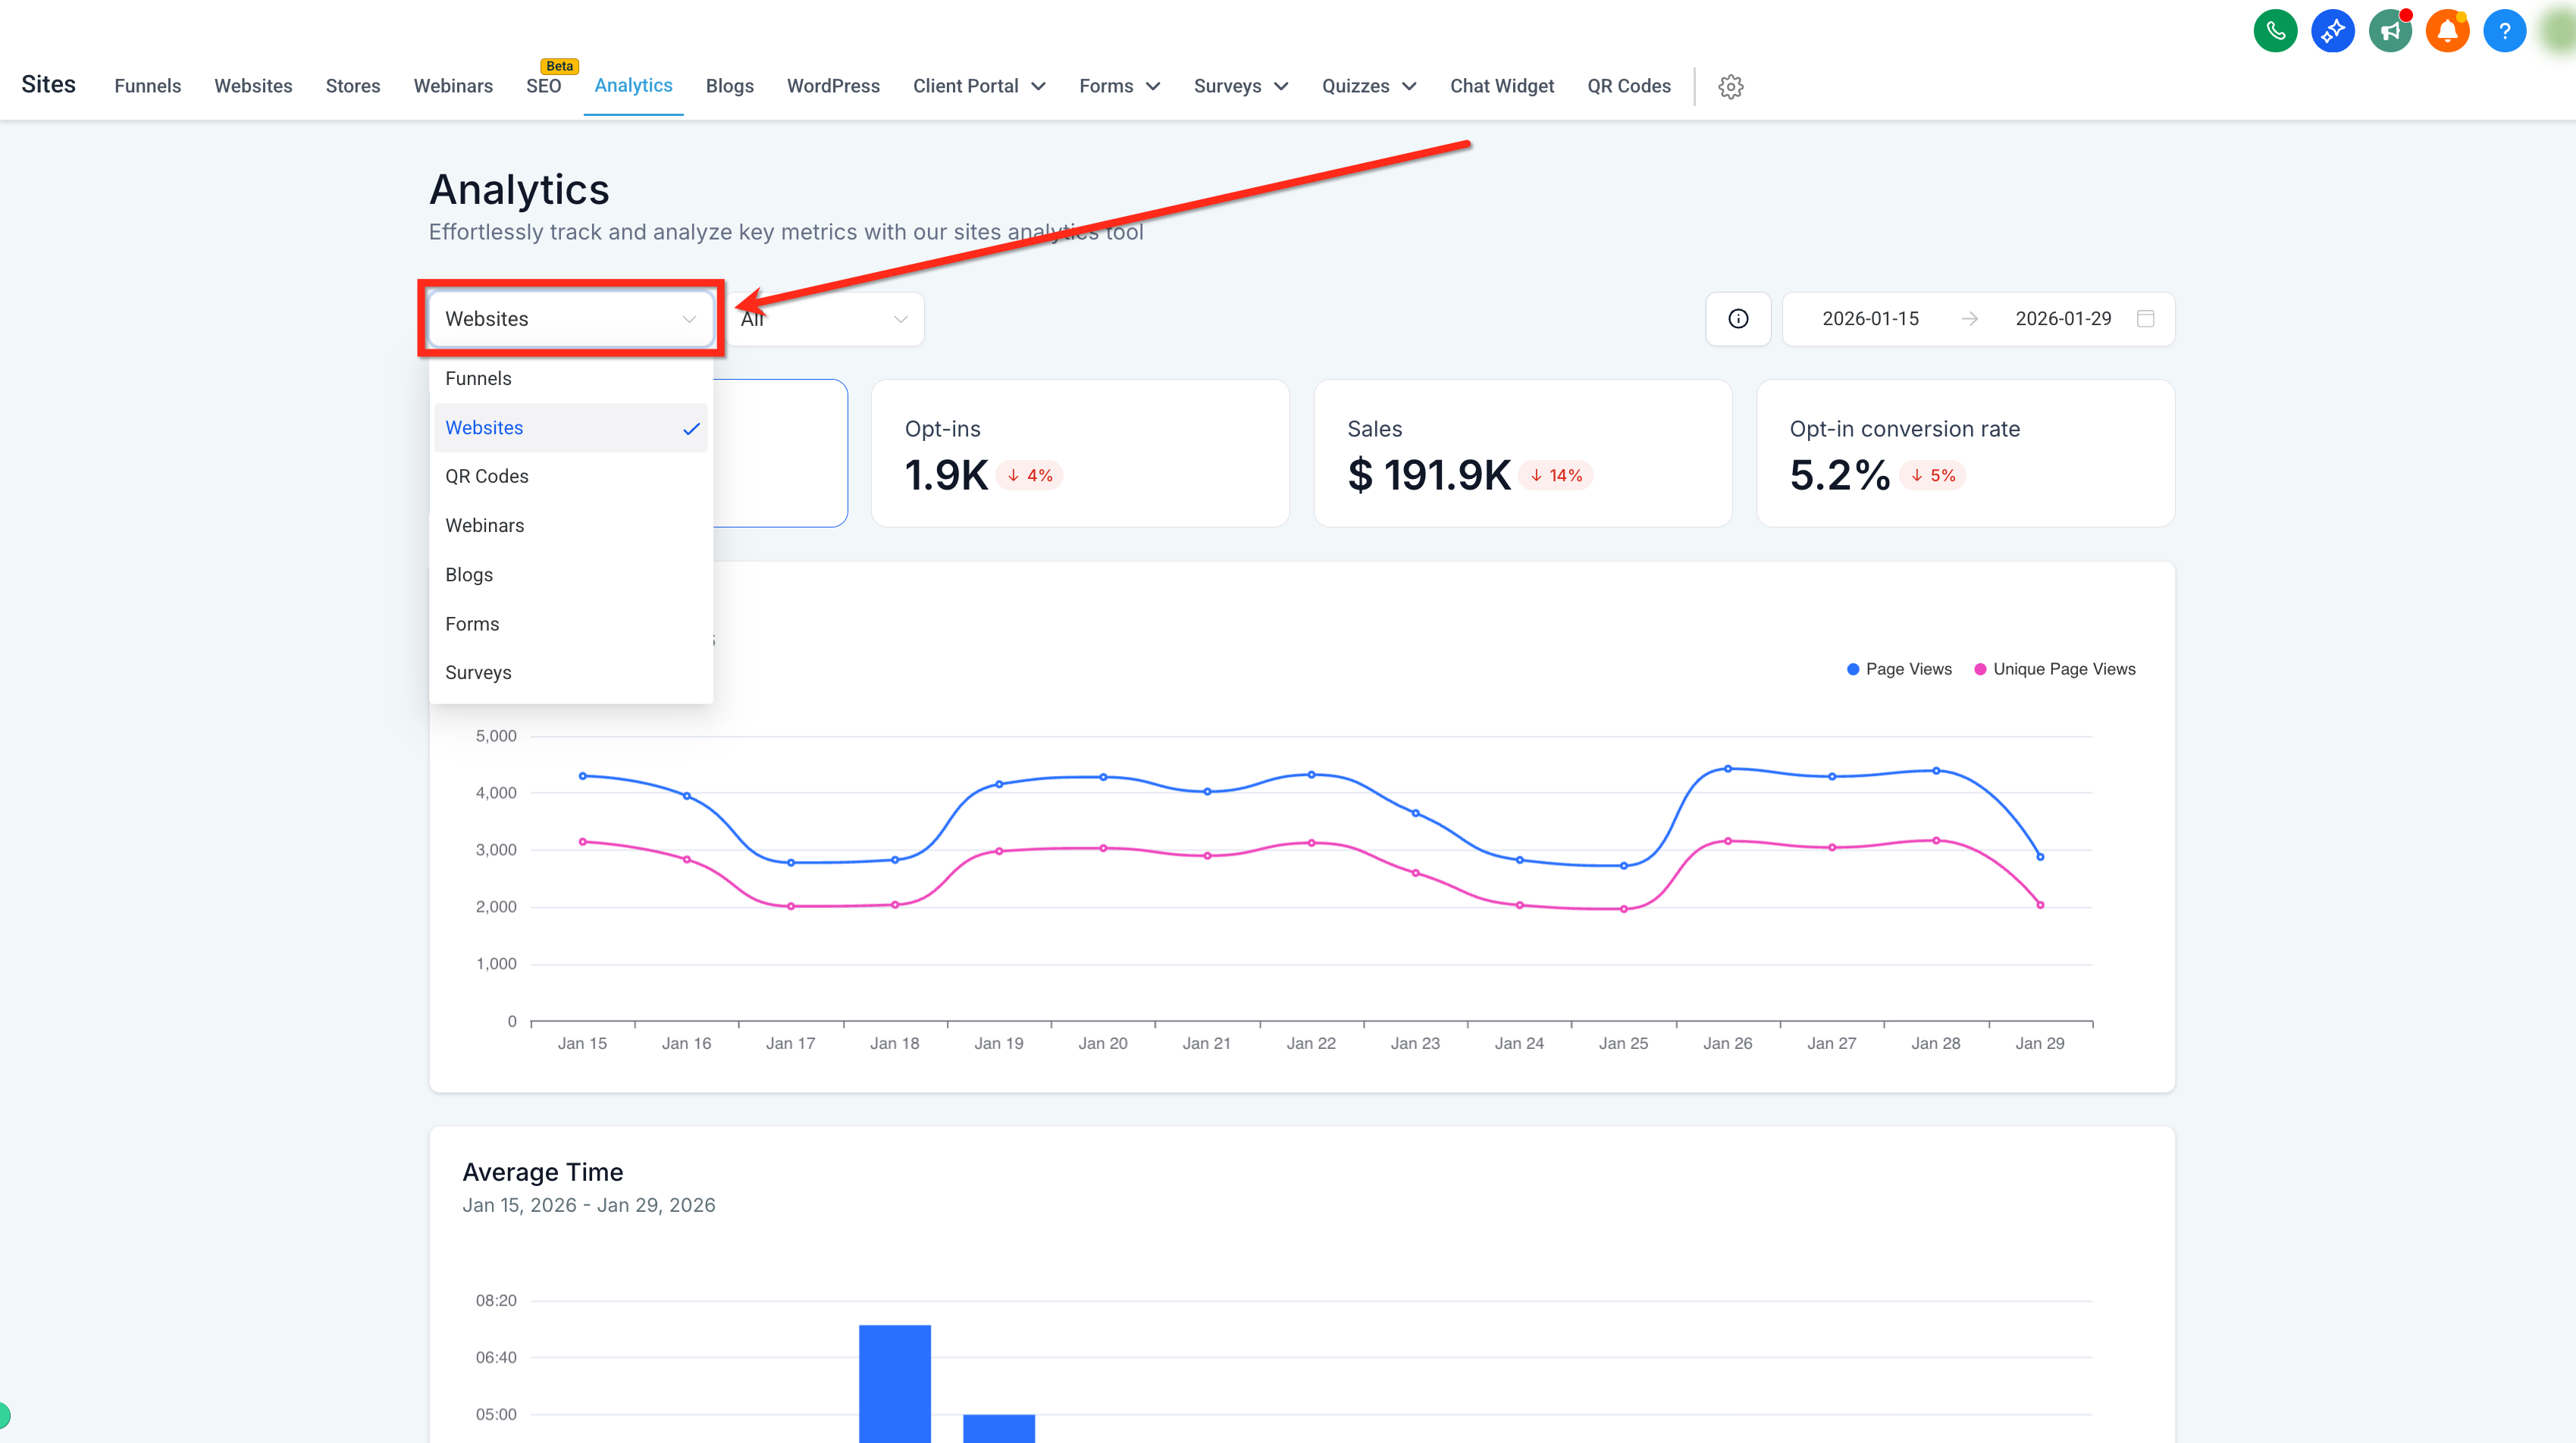
Task: Click the info icon beside the date range
Action: click(1738, 319)
